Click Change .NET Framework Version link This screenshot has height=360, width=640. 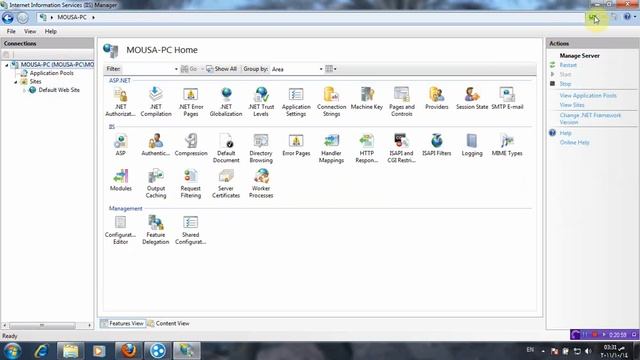click(x=590, y=119)
